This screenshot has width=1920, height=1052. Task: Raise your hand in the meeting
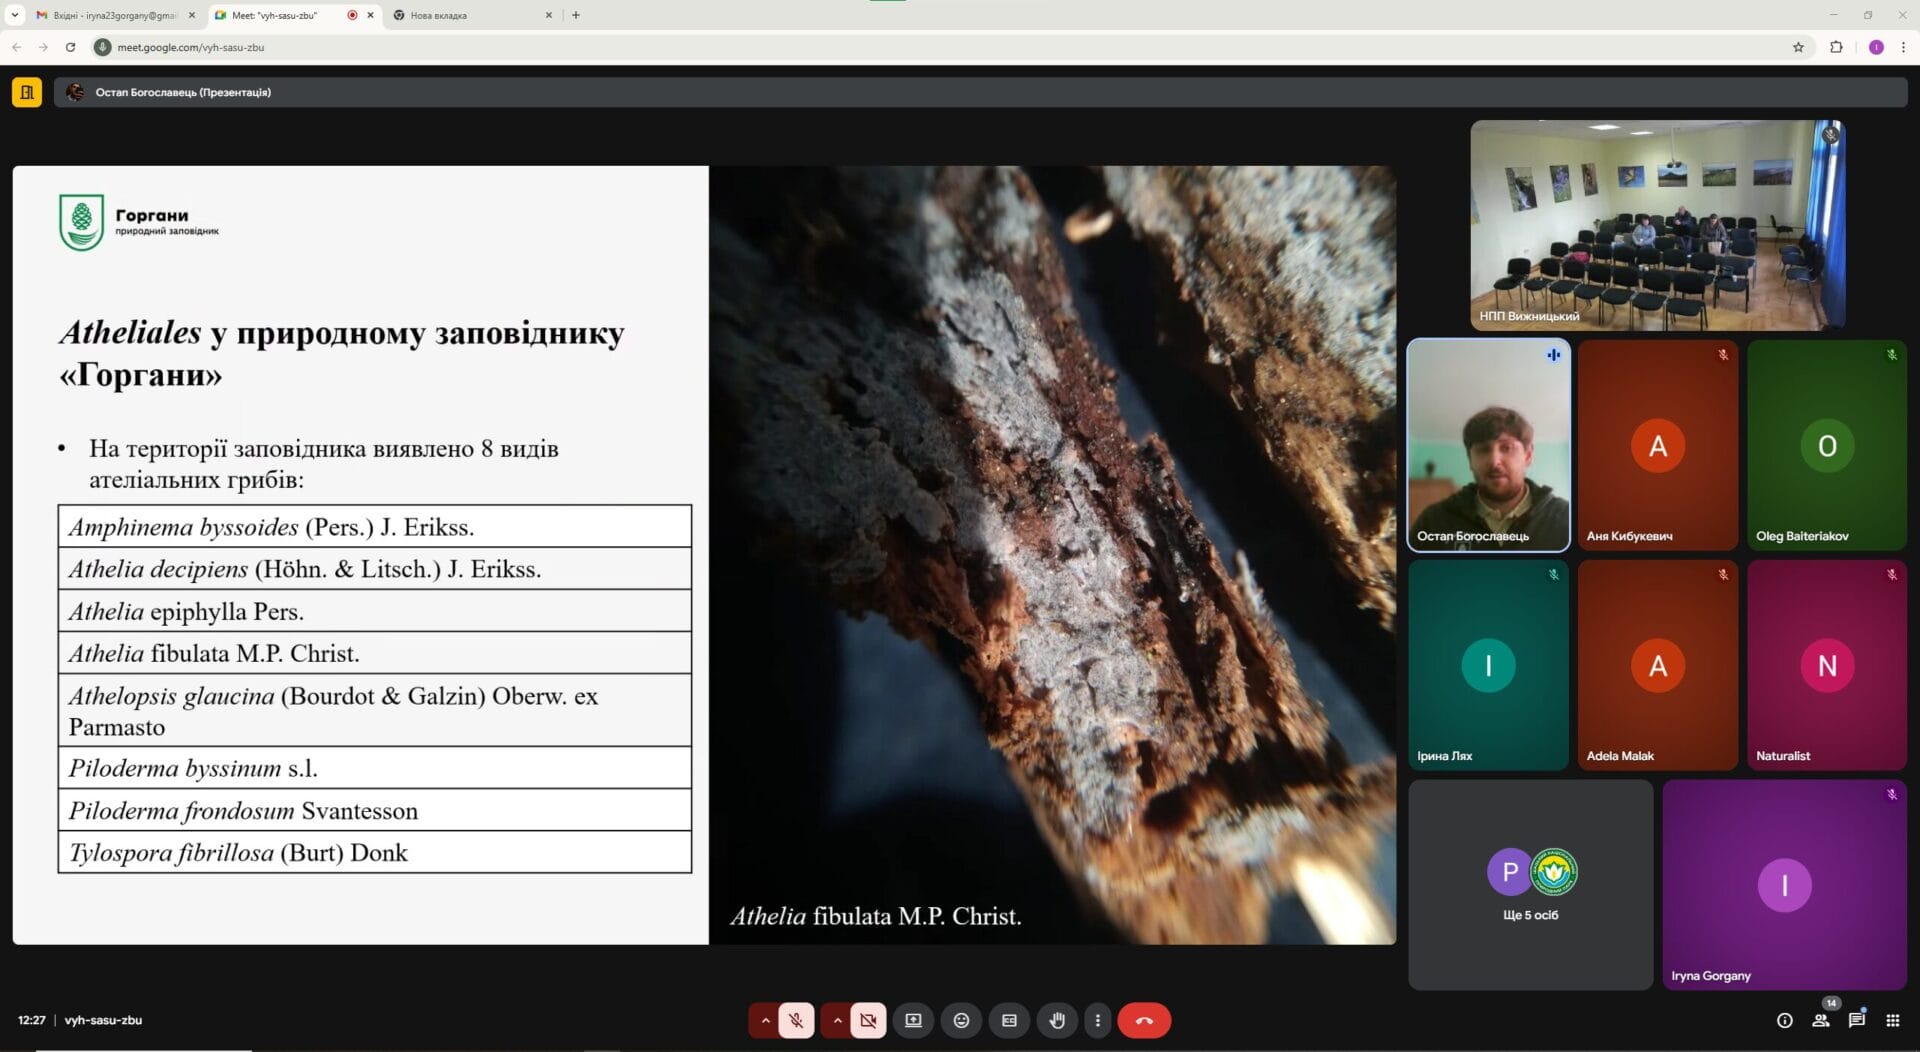pyautogui.click(x=1057, y=1020)
